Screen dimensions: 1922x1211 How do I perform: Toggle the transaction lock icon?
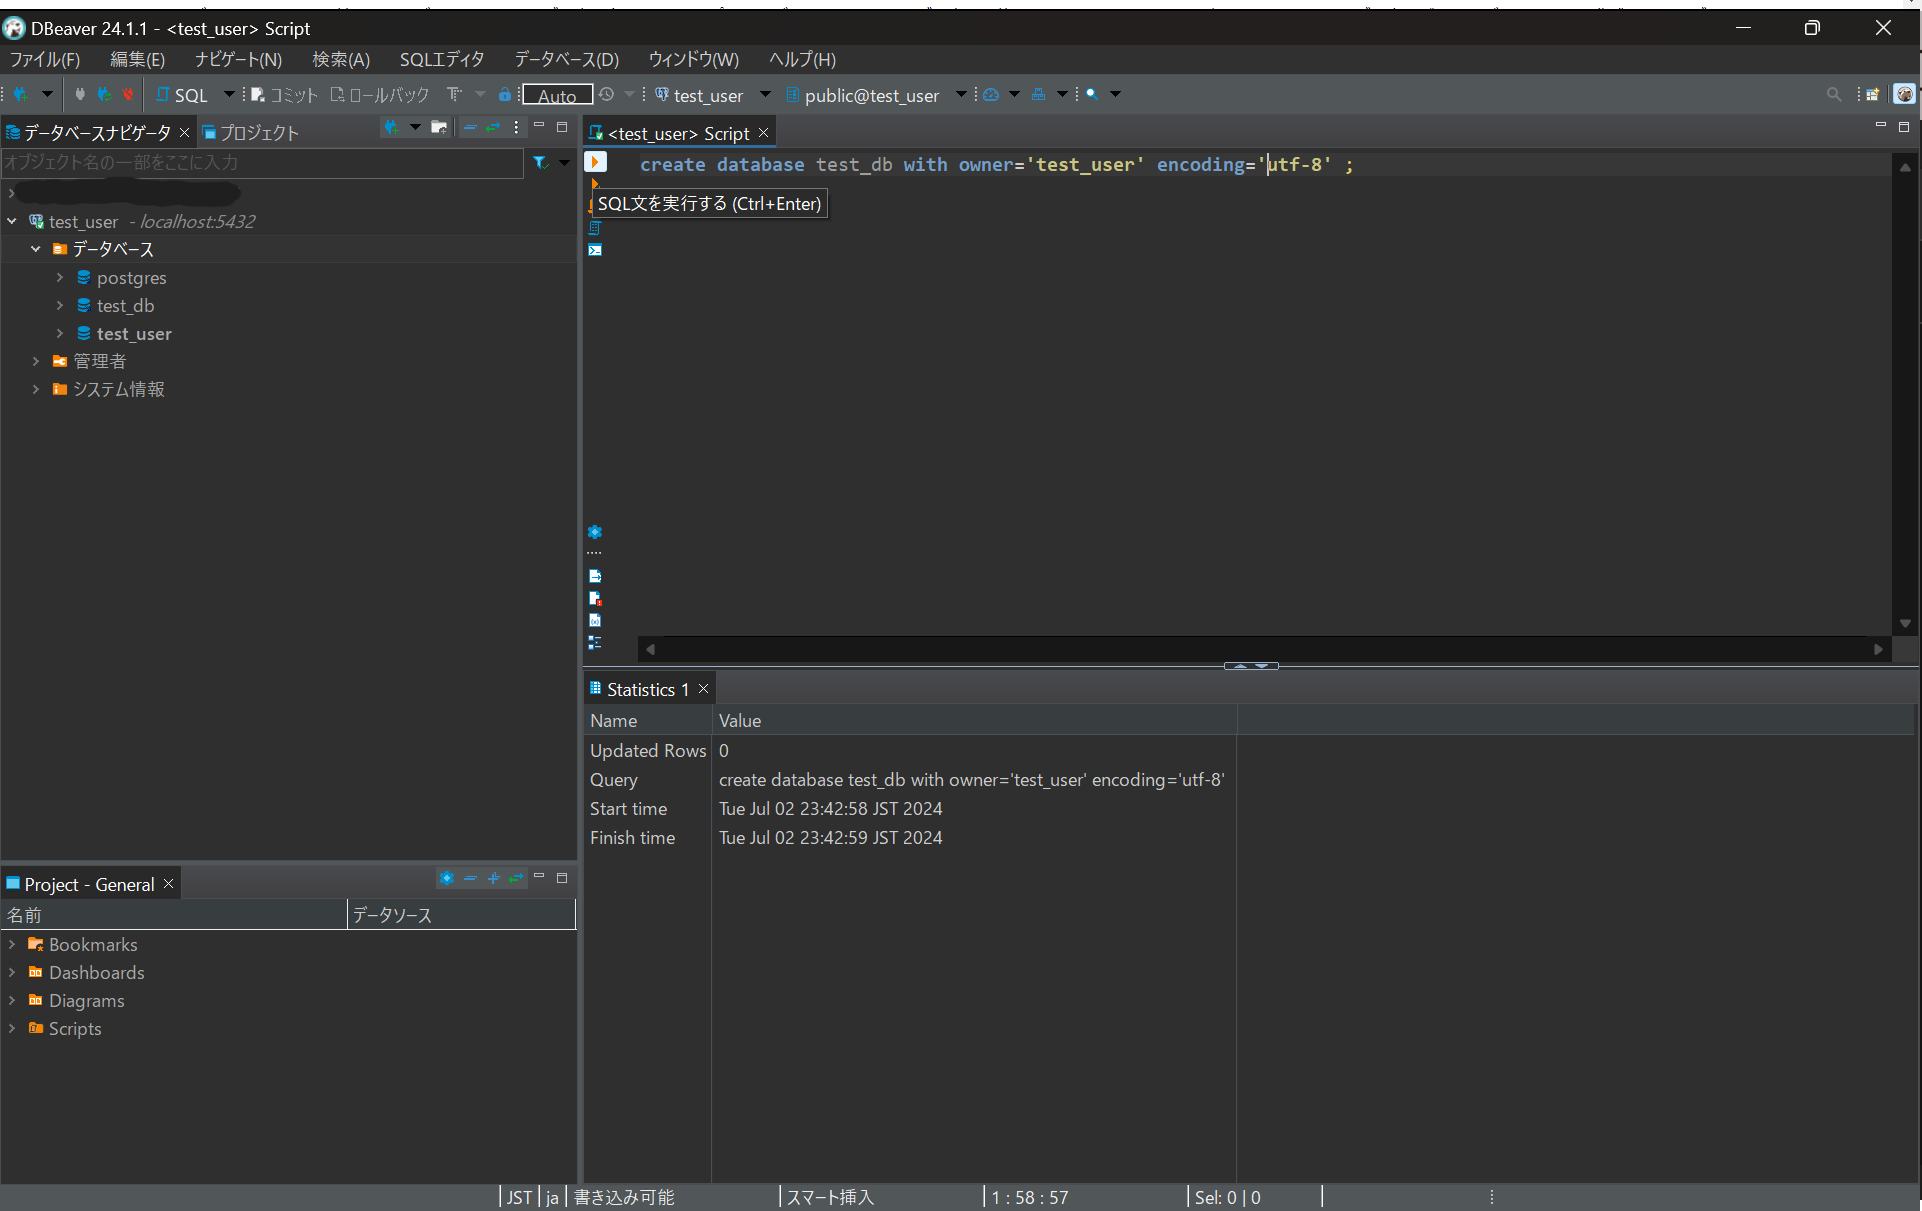click(x=505, y=95)
